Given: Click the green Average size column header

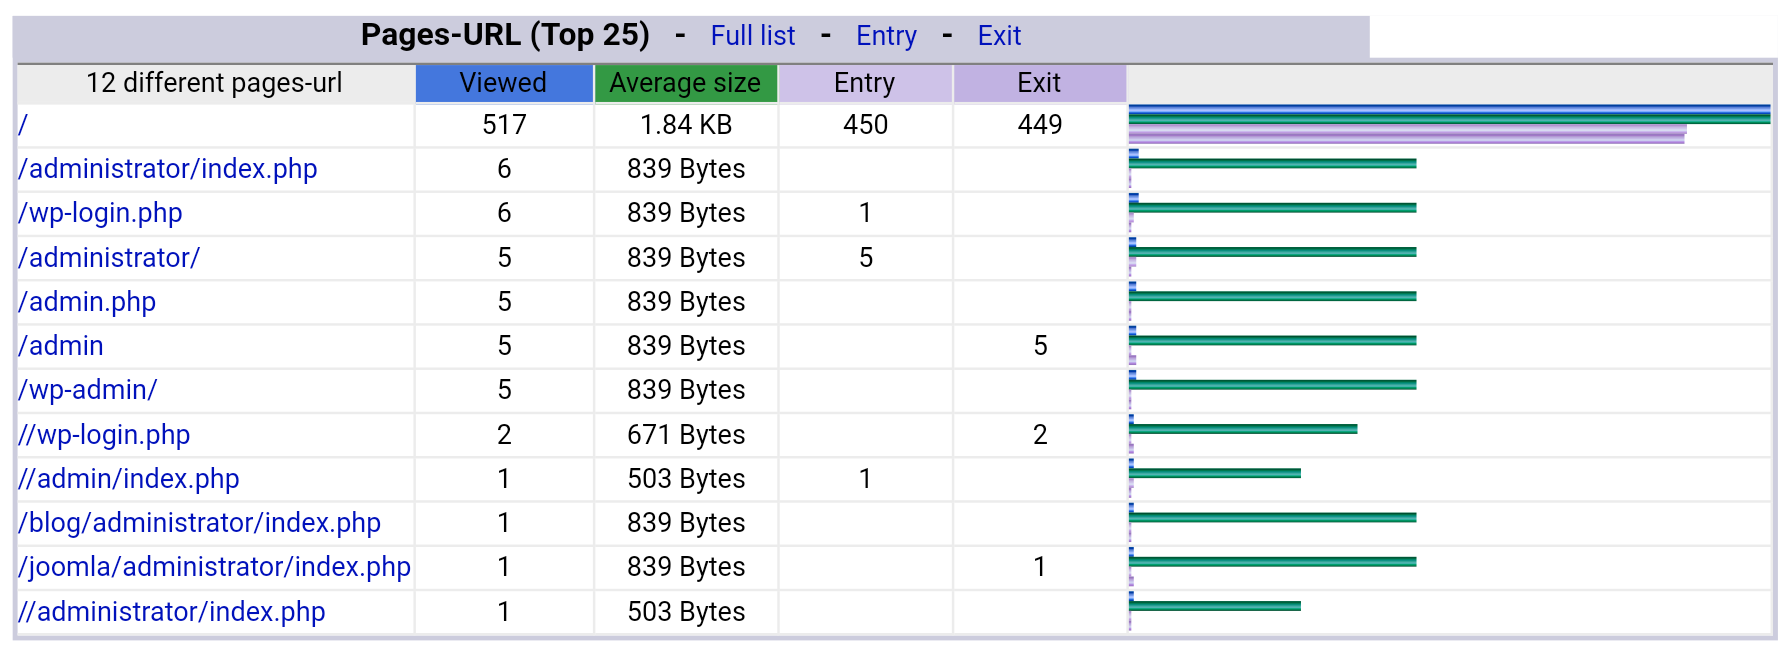Looking at the screenshot, I should click(685, 83).
